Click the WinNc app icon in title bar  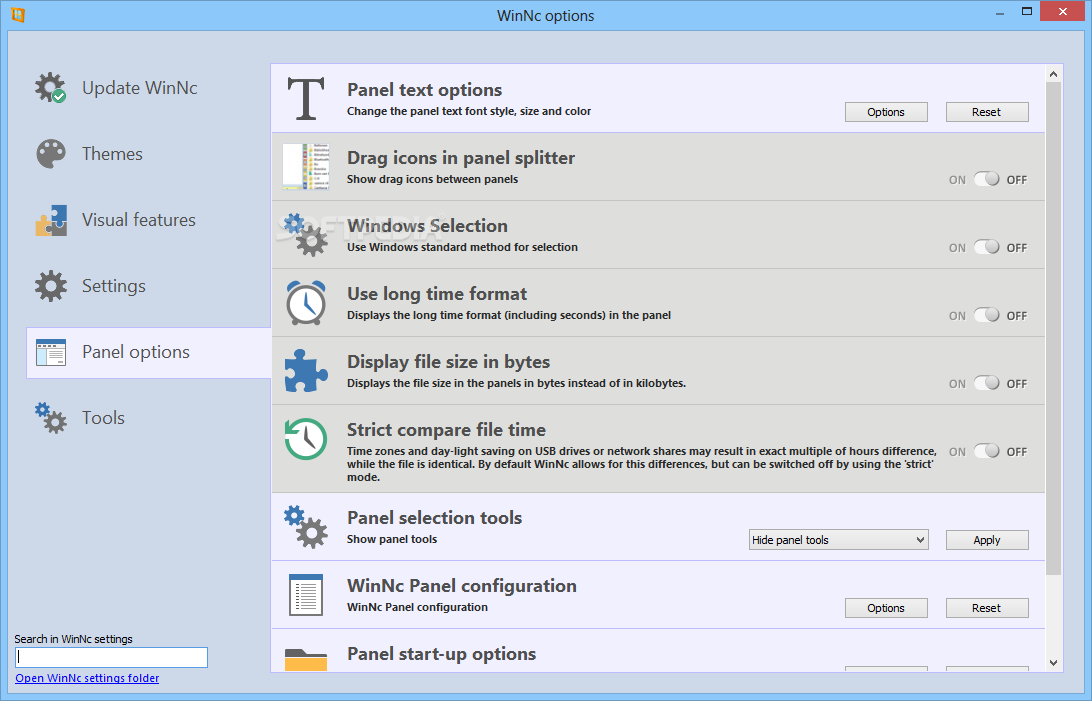[x=18, y=15]
